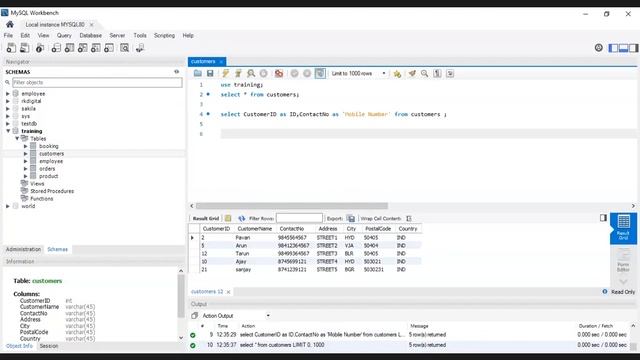Toggle the left sidebar panel
640x360 pixels.
click(x=613, y=48)
